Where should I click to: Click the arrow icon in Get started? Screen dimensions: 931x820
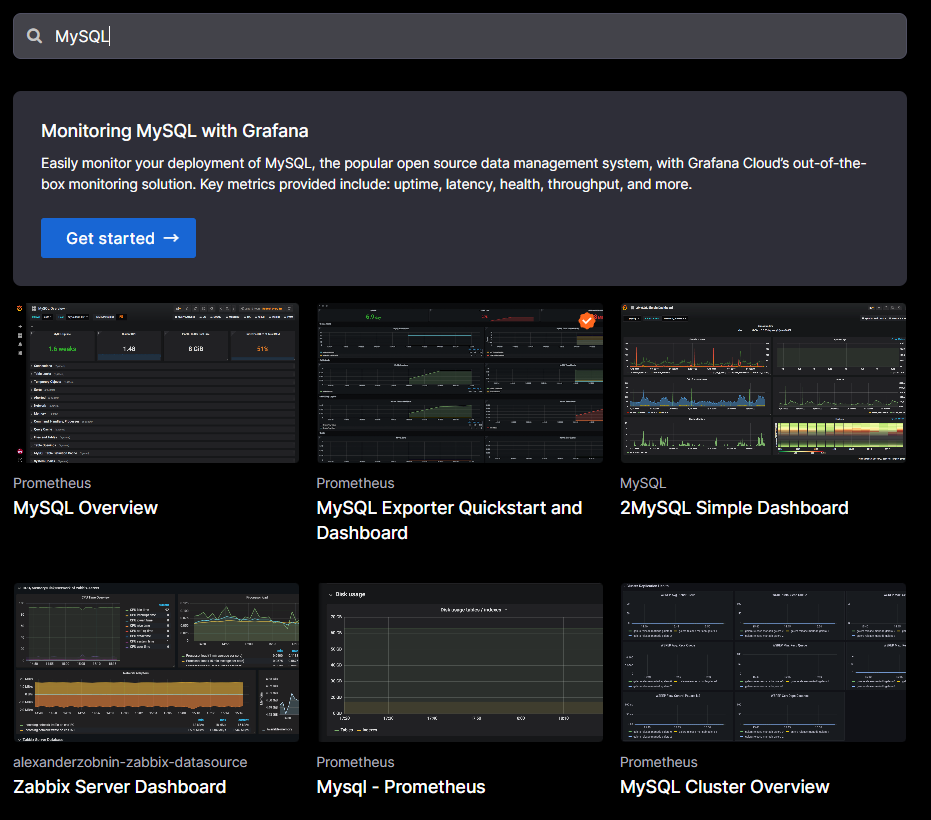pos(171,238)
